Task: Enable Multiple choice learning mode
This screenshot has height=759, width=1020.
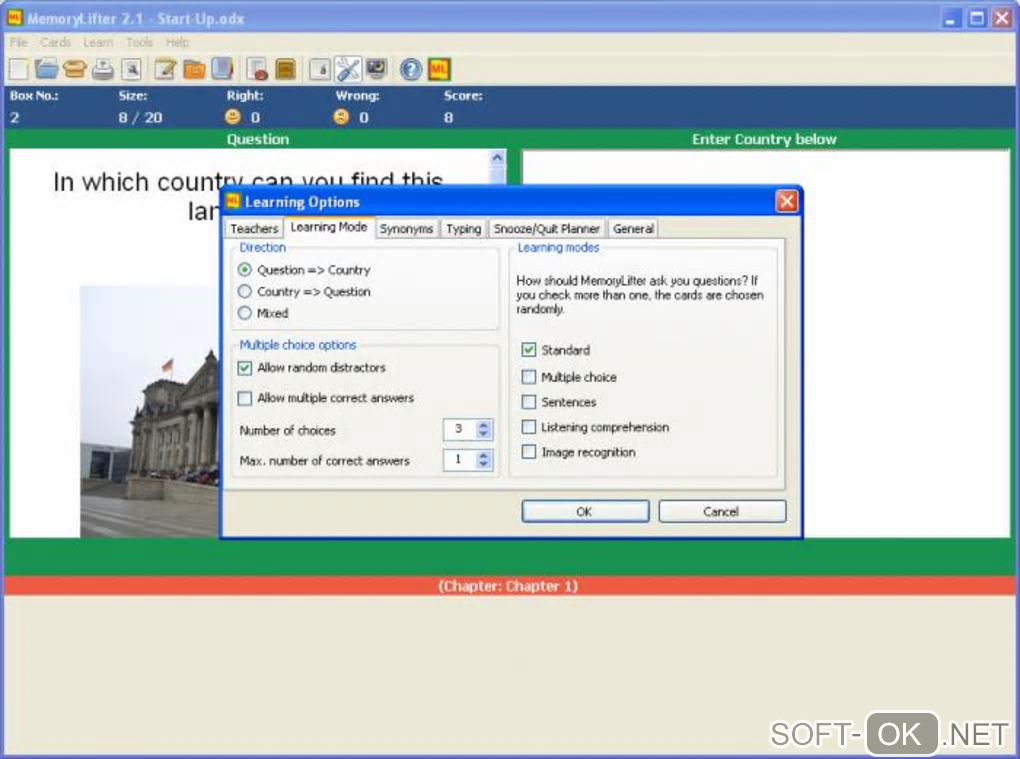Action: pyautogui.click(x=529, y=377)
